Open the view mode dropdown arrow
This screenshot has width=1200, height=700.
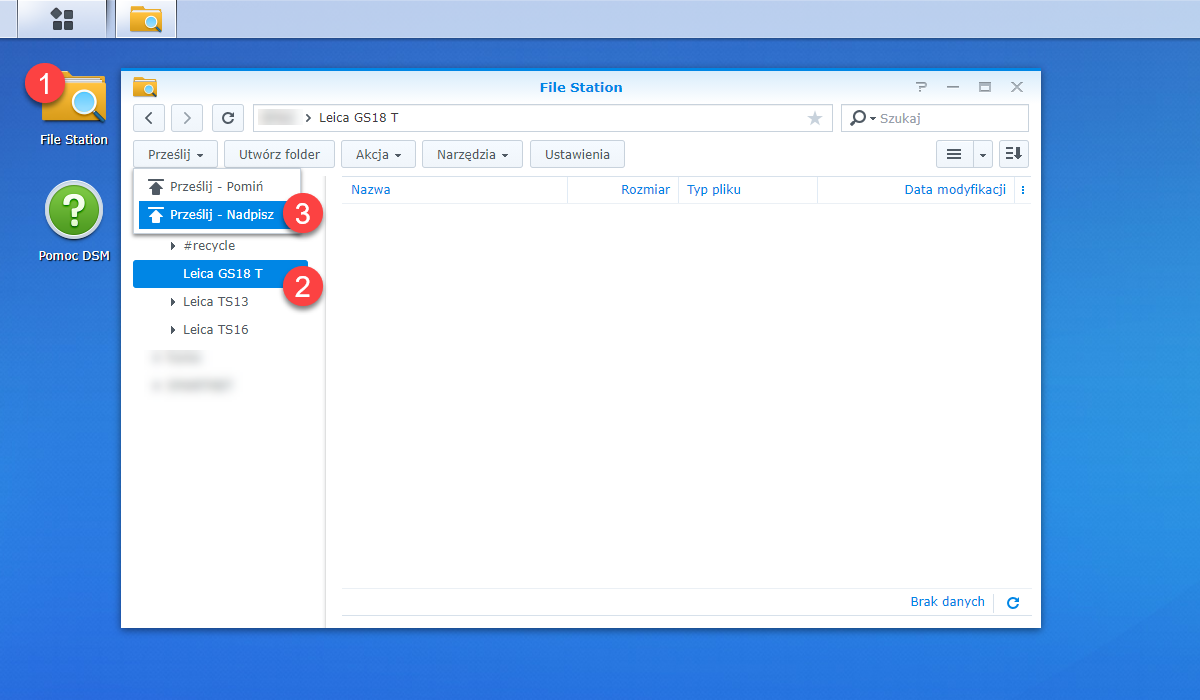point(983,154)
